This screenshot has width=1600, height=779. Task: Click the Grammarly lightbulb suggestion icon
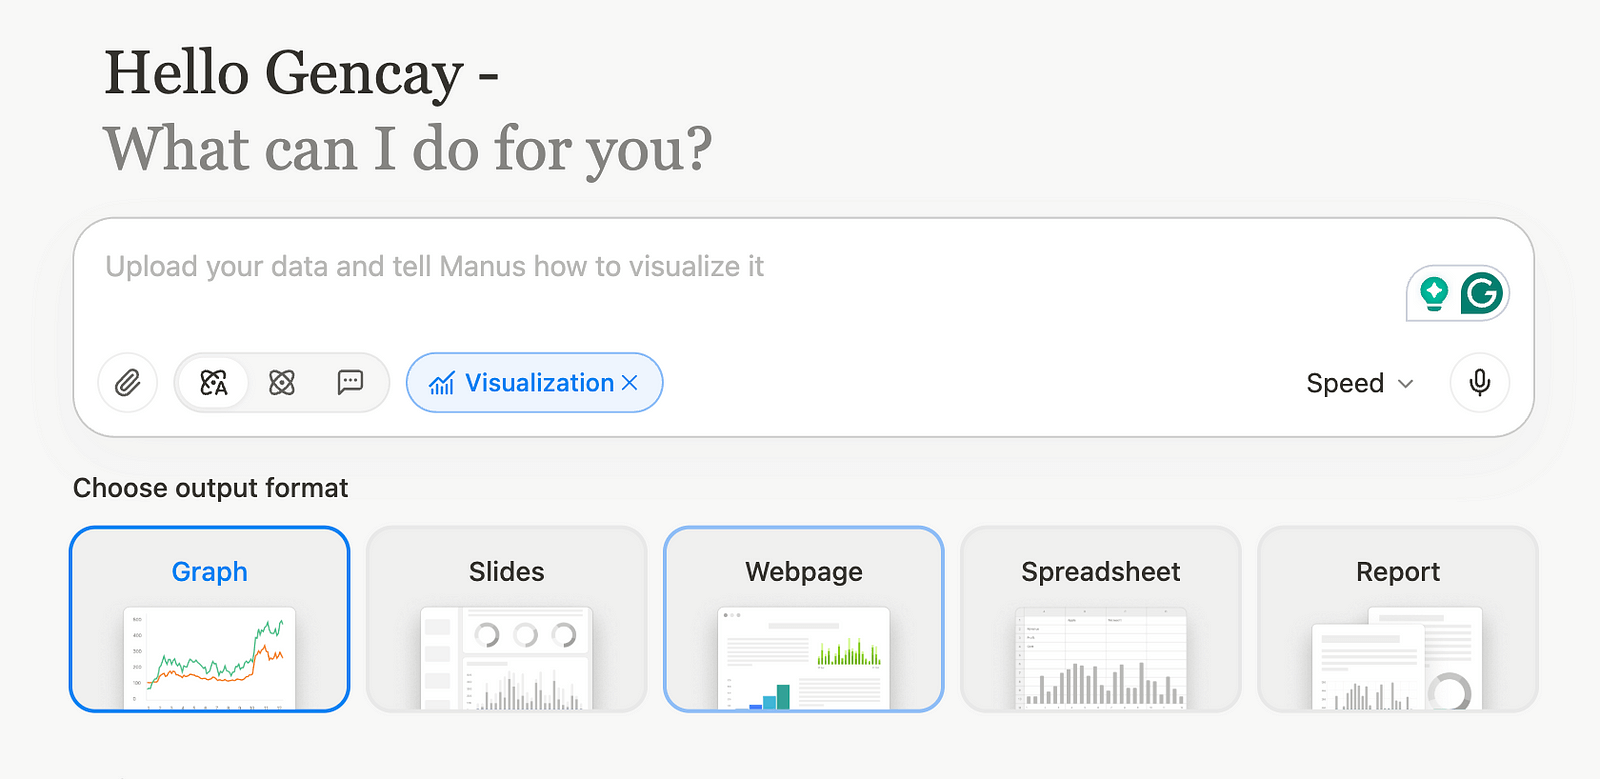point(1435,293)
